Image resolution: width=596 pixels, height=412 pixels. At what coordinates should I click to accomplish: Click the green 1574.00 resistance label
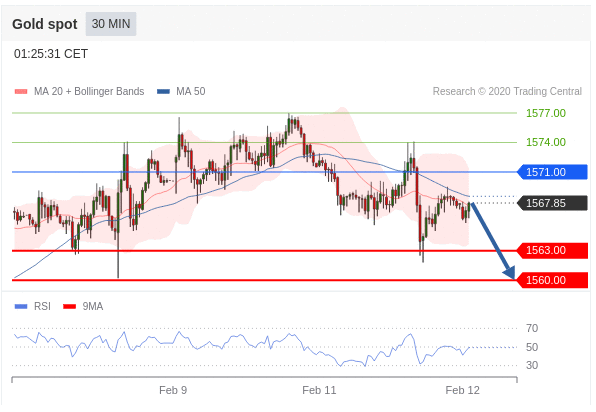pos(546,142)
